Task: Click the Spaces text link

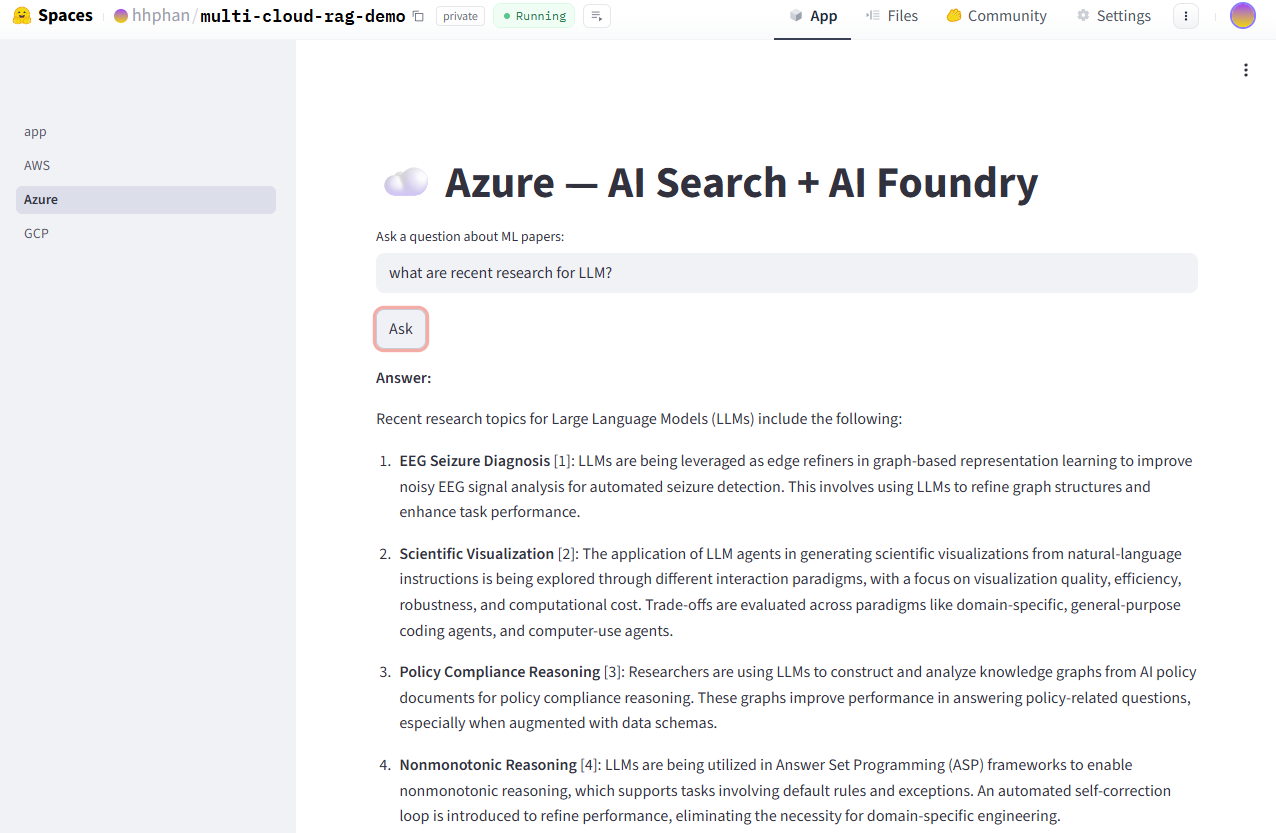Action: (65, 16)
